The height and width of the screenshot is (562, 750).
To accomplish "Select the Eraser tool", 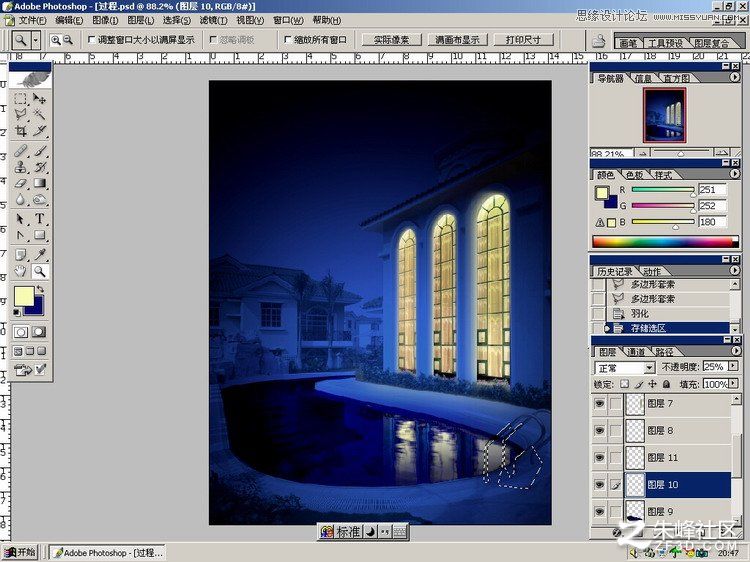I will tap(20, 183).
